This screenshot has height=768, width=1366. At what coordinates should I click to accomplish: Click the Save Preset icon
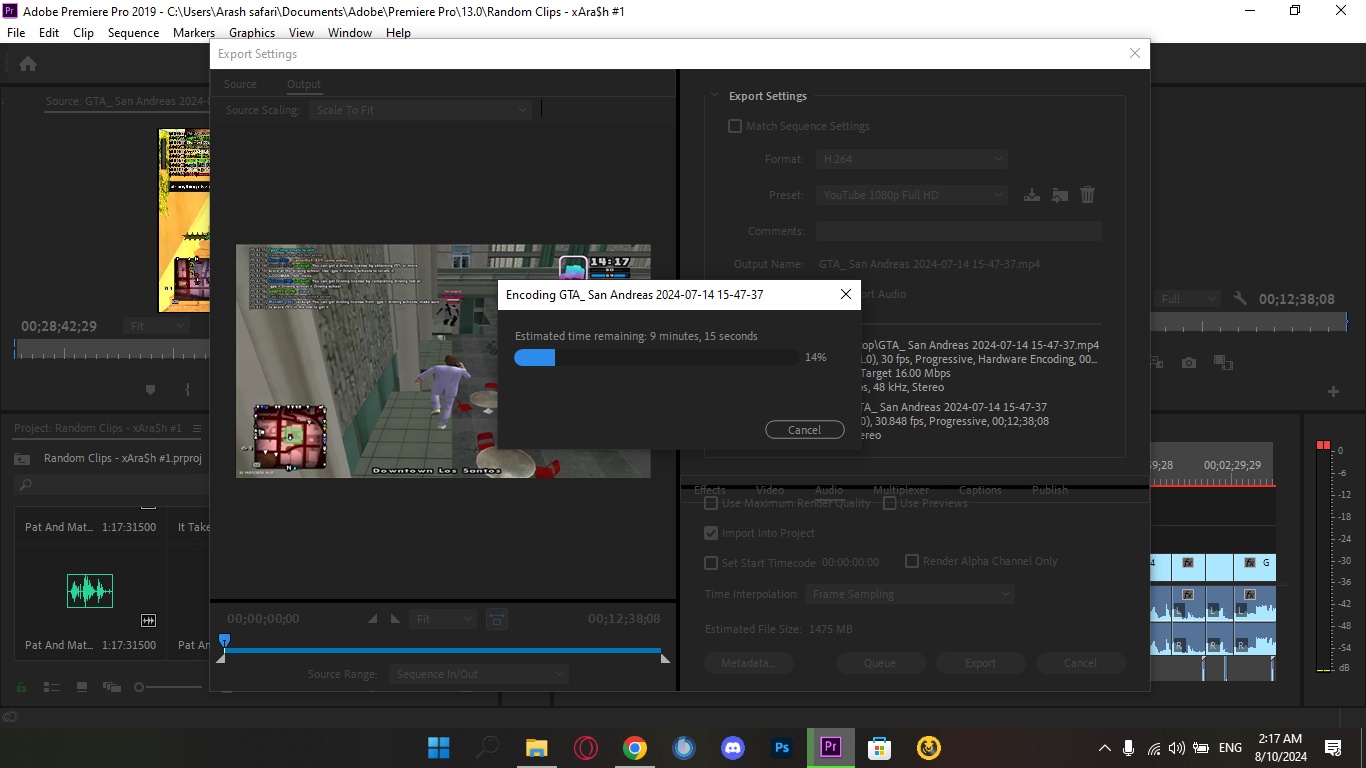[x=1032, y=195]
